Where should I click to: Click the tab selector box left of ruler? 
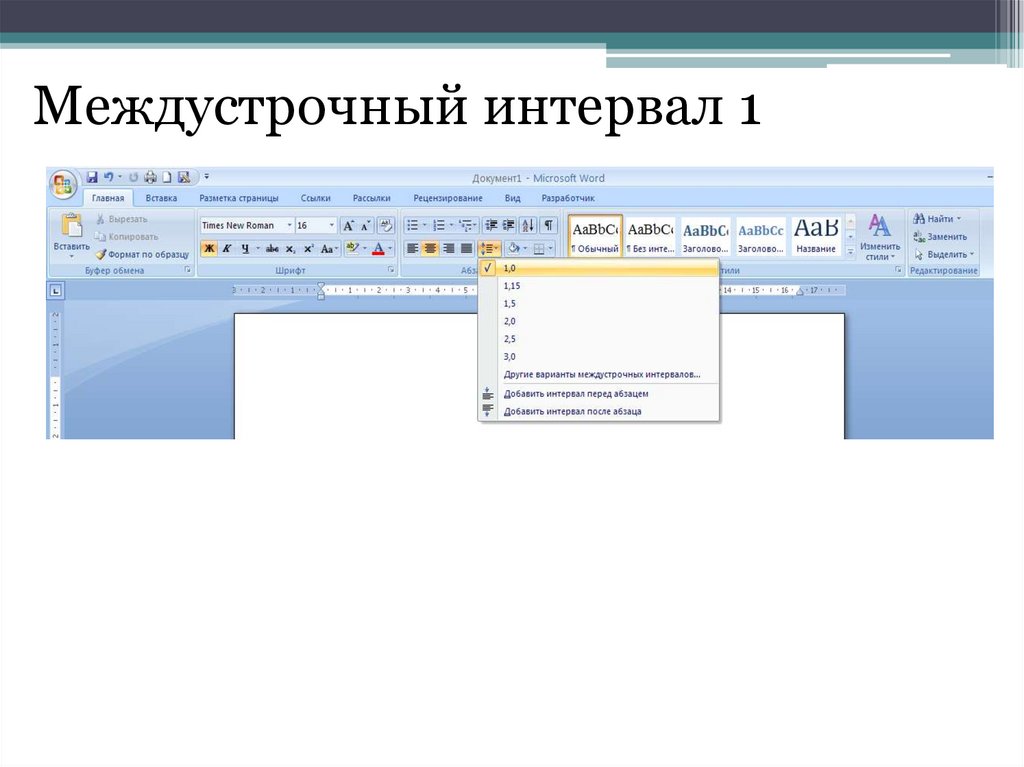coord(56,291)
